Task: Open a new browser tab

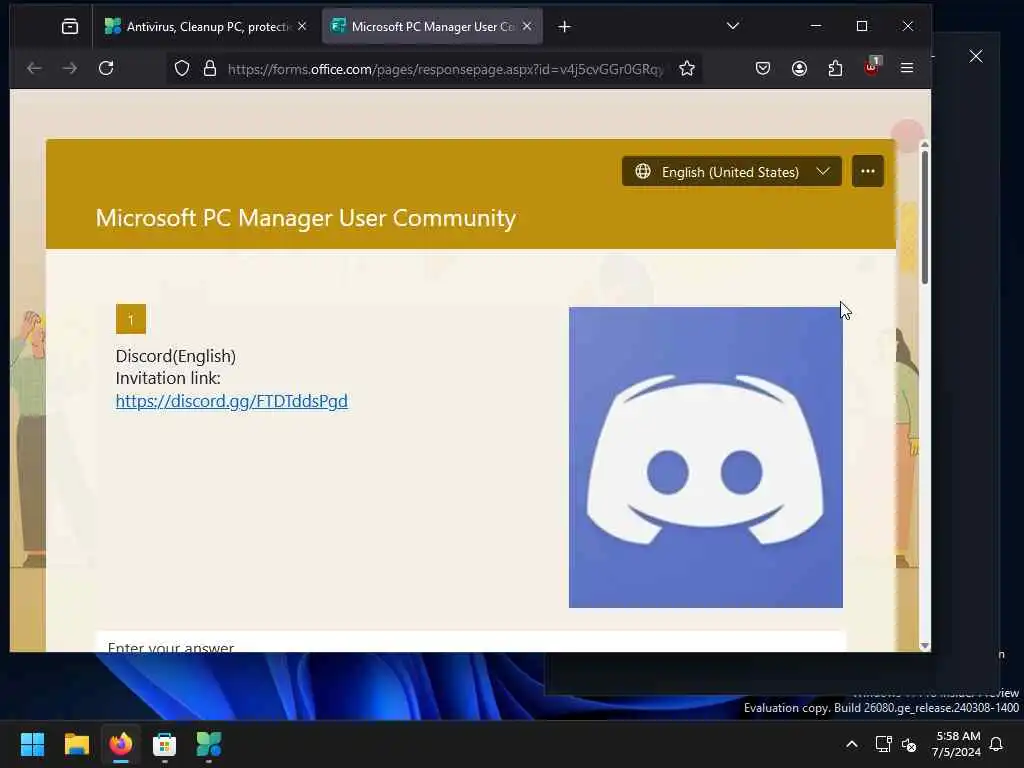Action: (565, 27)
